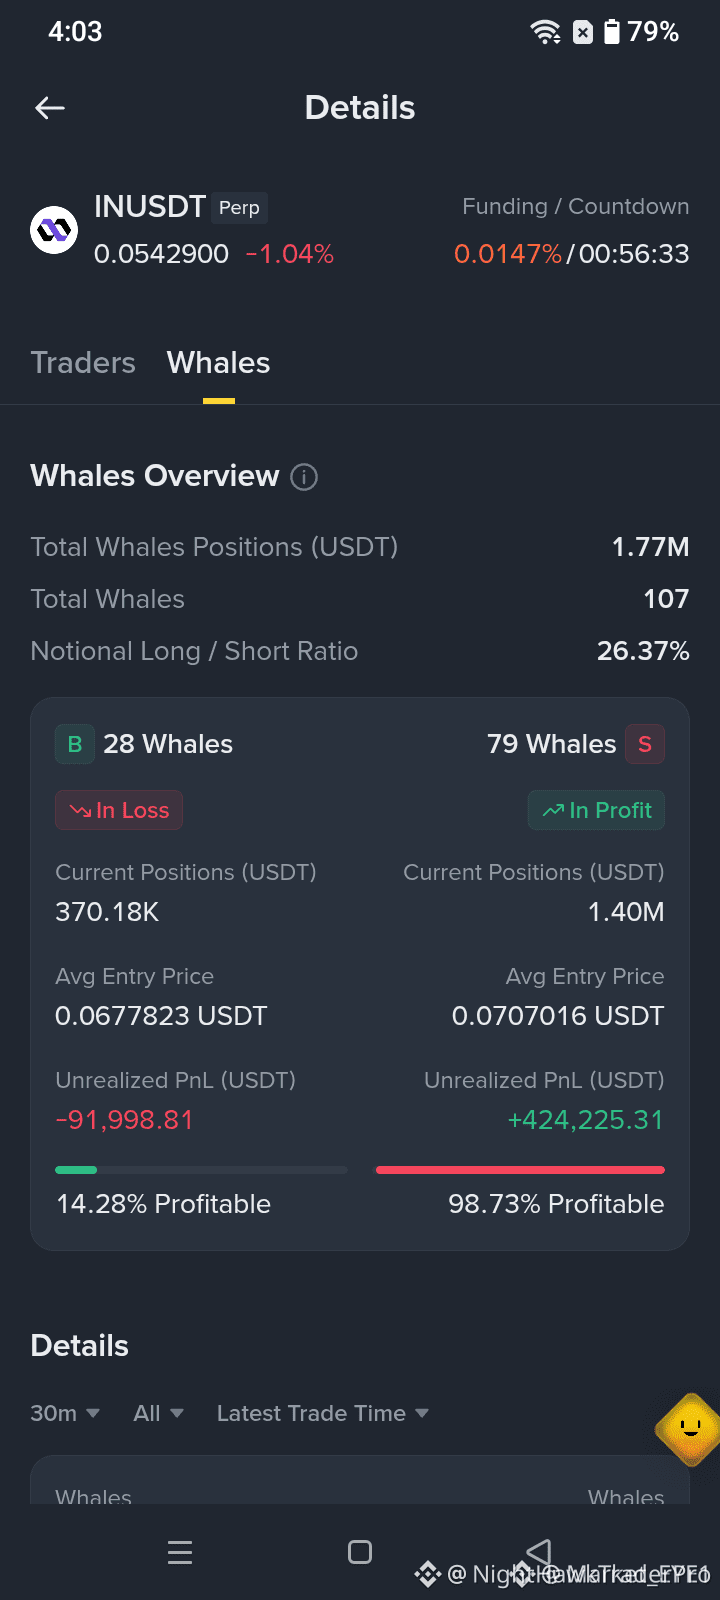Image resolution: width=720 pixels, height=1600 pixels.
Task: Tap the 98.73% profitable red bar
Action: (520, 1170)
